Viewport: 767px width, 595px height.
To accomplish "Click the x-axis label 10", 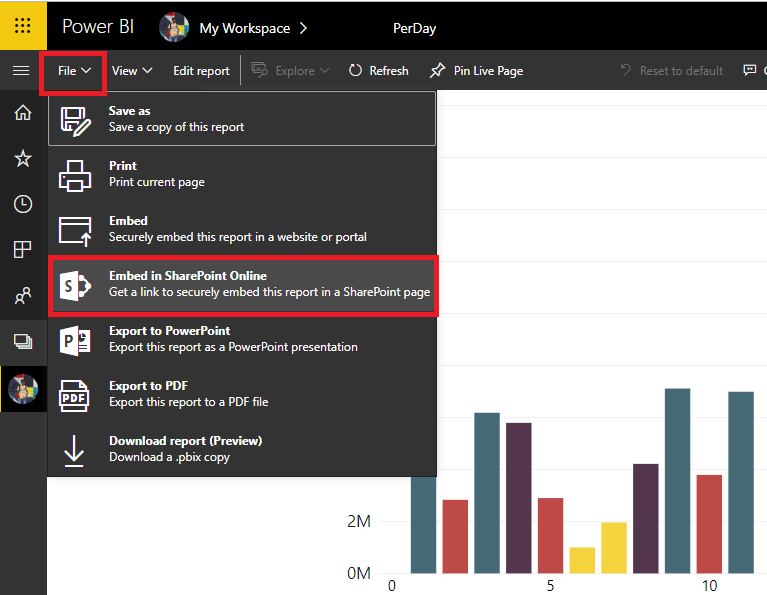I will point(709,586).
